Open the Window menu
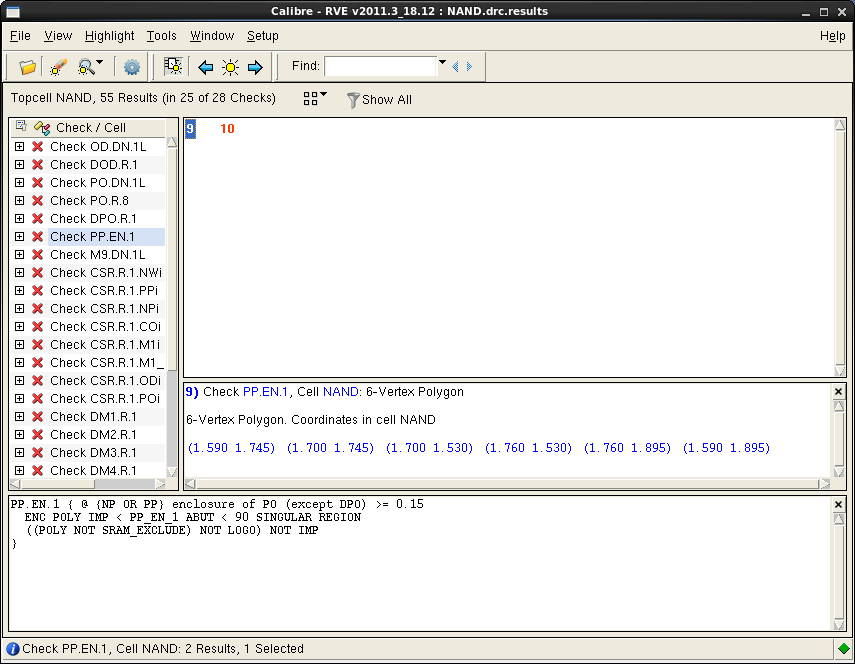The image size is (855, 664). [x=212, y=36]
